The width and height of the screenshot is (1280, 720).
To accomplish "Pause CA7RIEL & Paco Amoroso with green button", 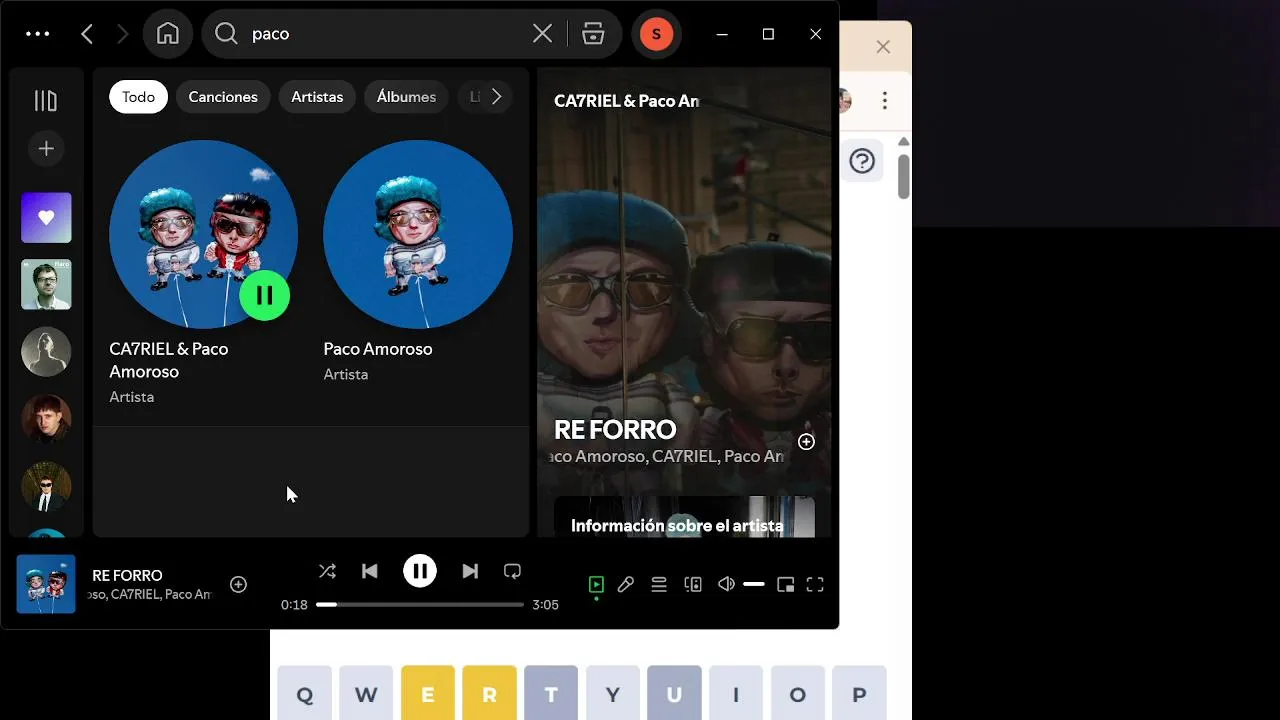I will [265, 295].
